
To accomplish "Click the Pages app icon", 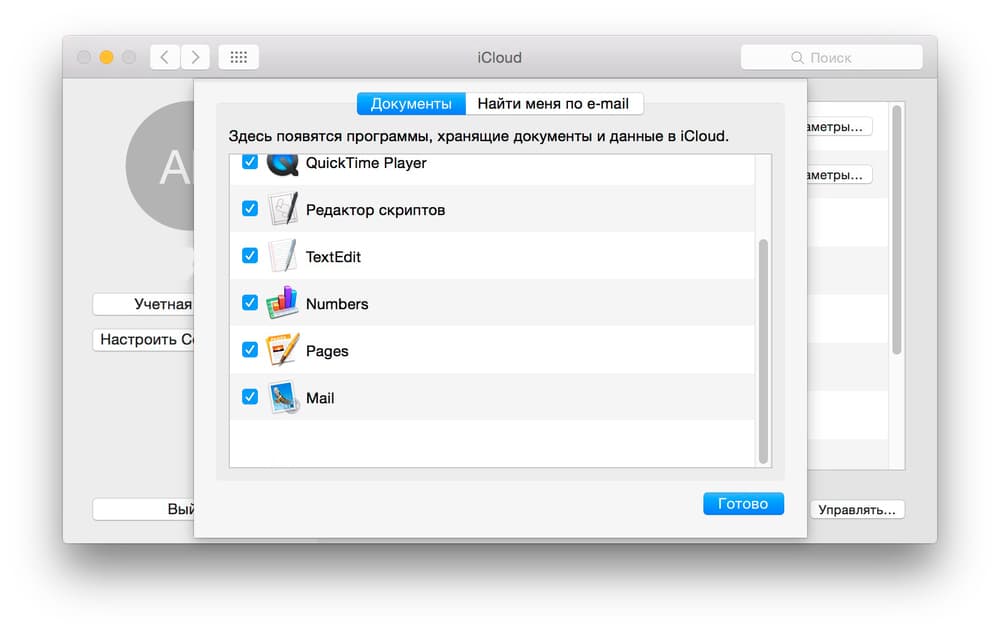I will click(x=282, y=350).
